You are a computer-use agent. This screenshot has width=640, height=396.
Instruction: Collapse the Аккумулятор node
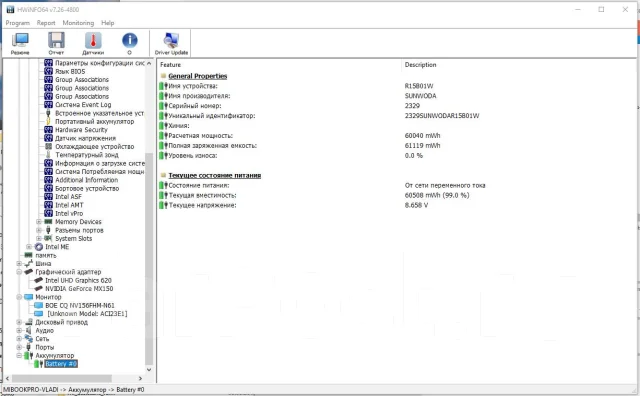[19, 356]
